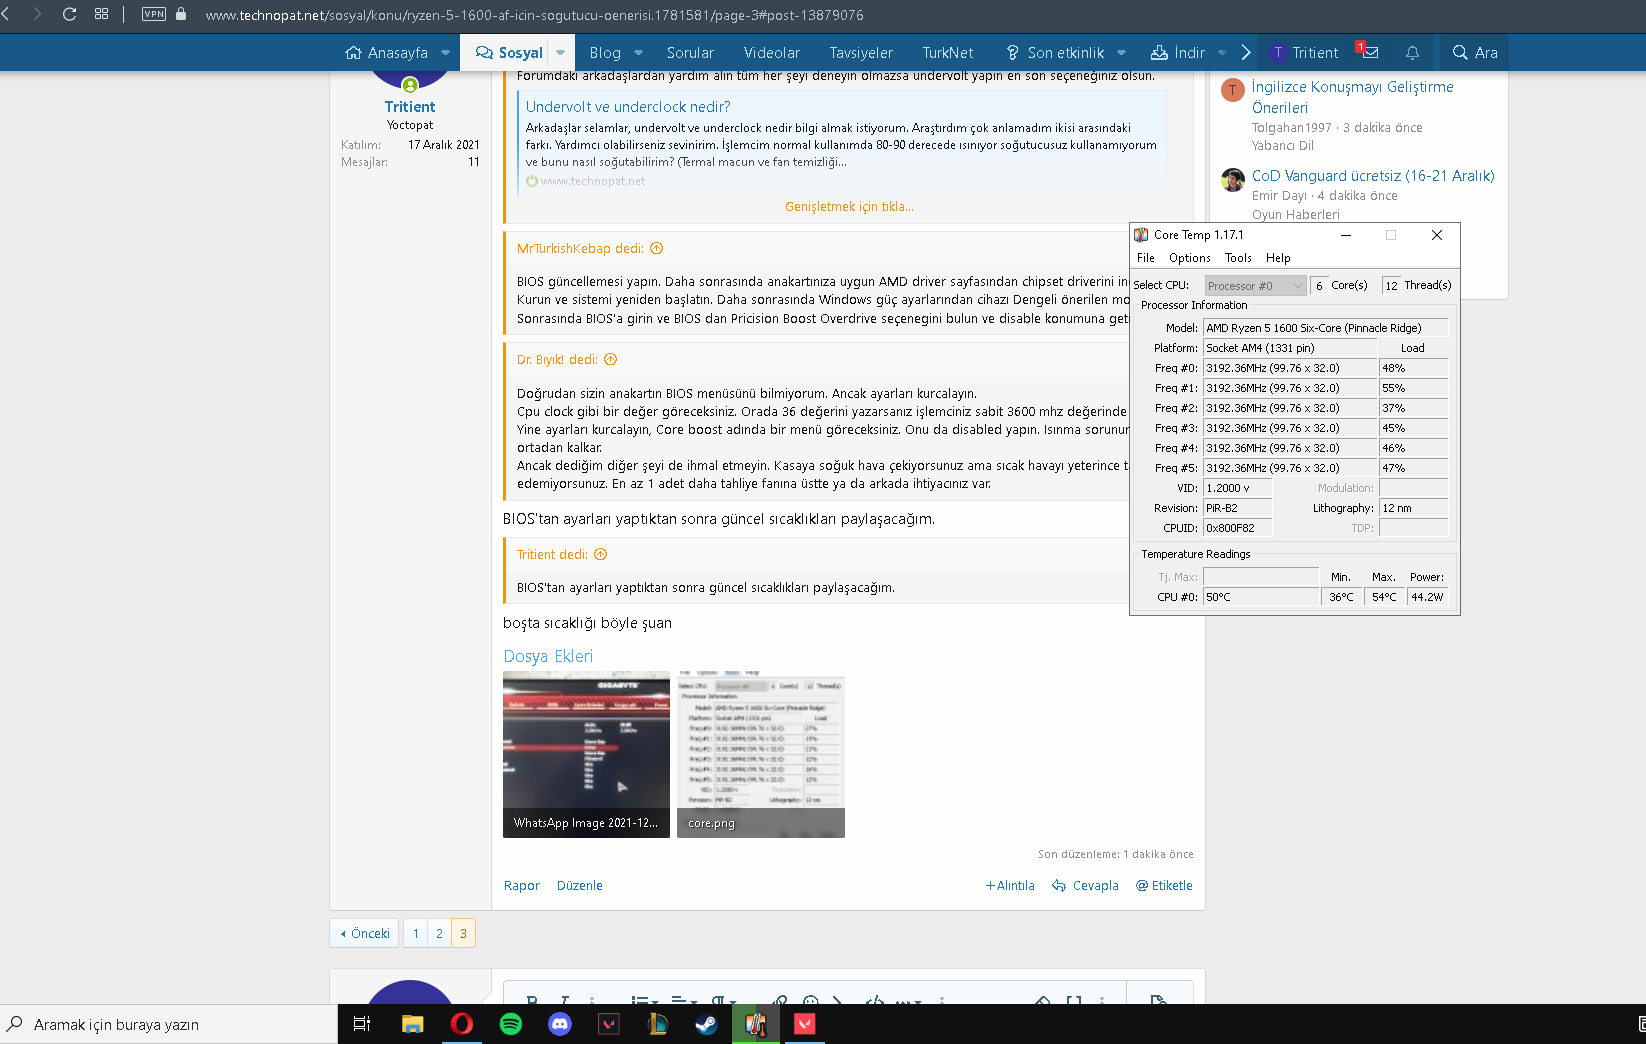Open Spotify from the taskbar
Screen dimensions: 1646x1044
(x=511, y=1024)
